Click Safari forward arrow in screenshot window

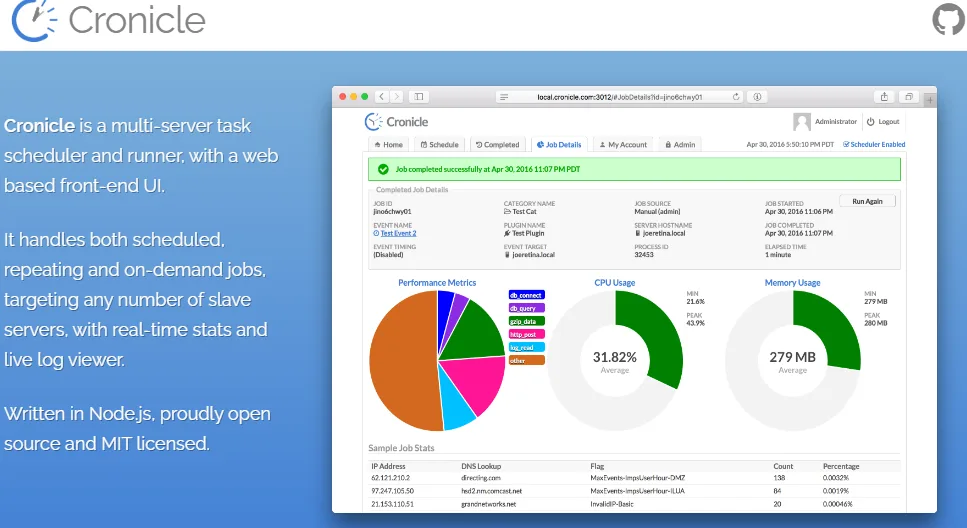[397, 96]
